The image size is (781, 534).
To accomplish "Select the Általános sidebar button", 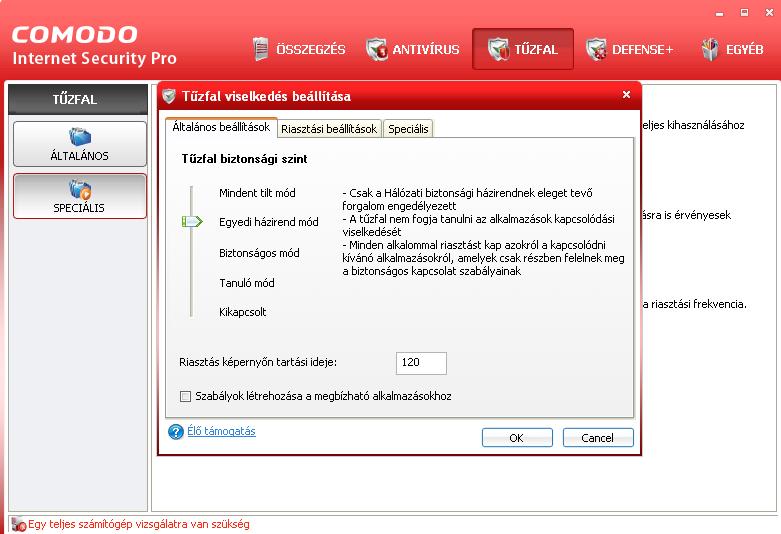I will pyautogui.click(x=80, y=144).
